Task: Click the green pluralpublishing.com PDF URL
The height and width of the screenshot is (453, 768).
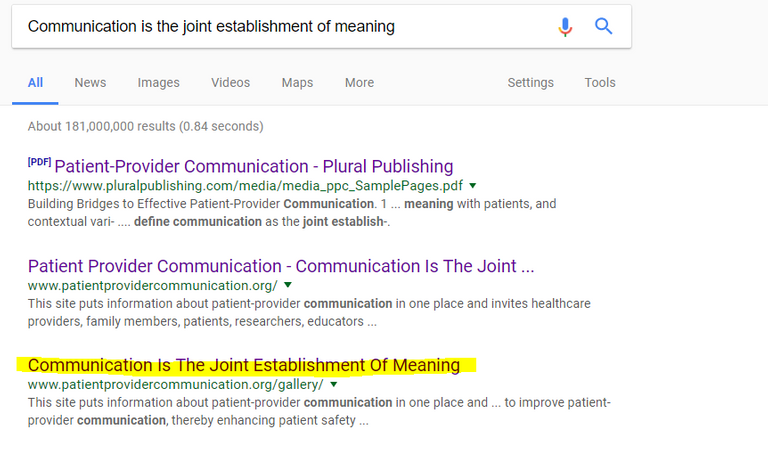Action: (245, 186)
